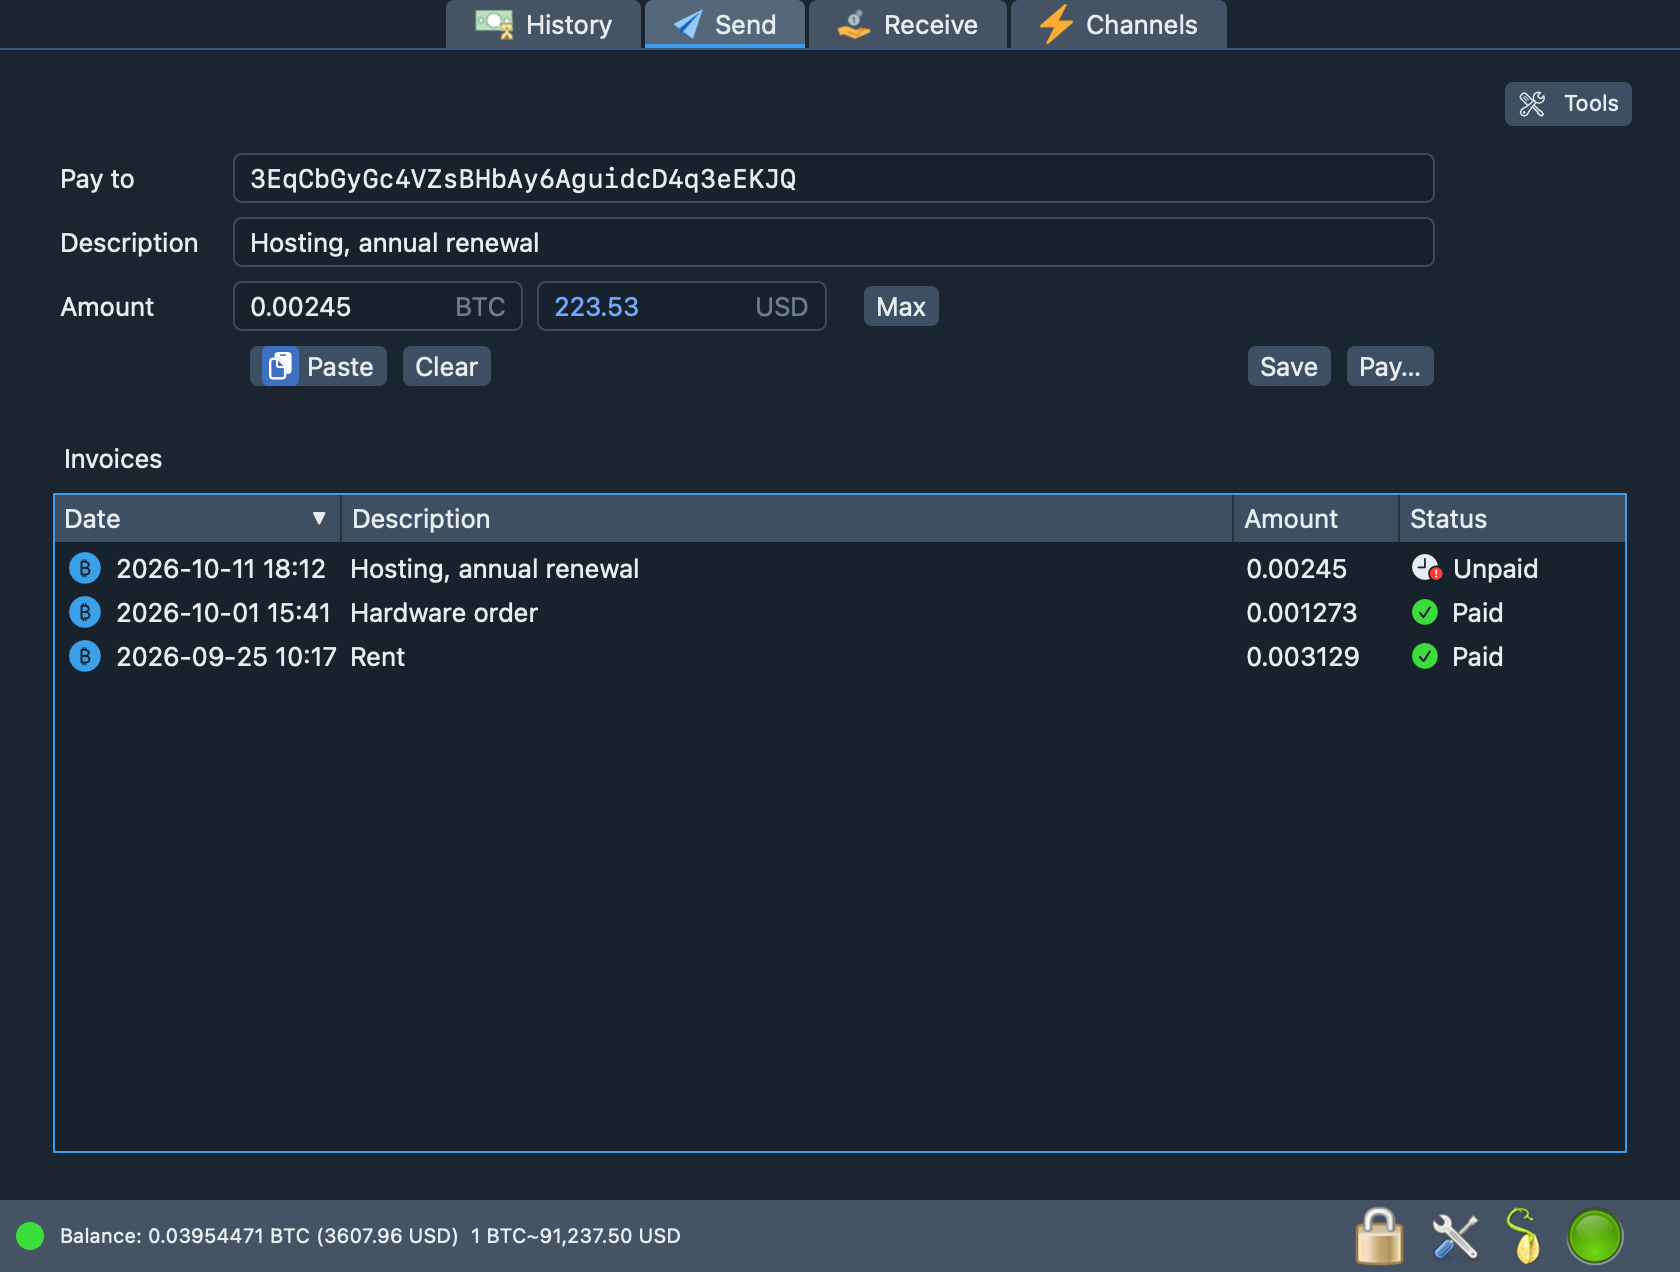
Task: Click the banknote History icon
Action: 494,24
